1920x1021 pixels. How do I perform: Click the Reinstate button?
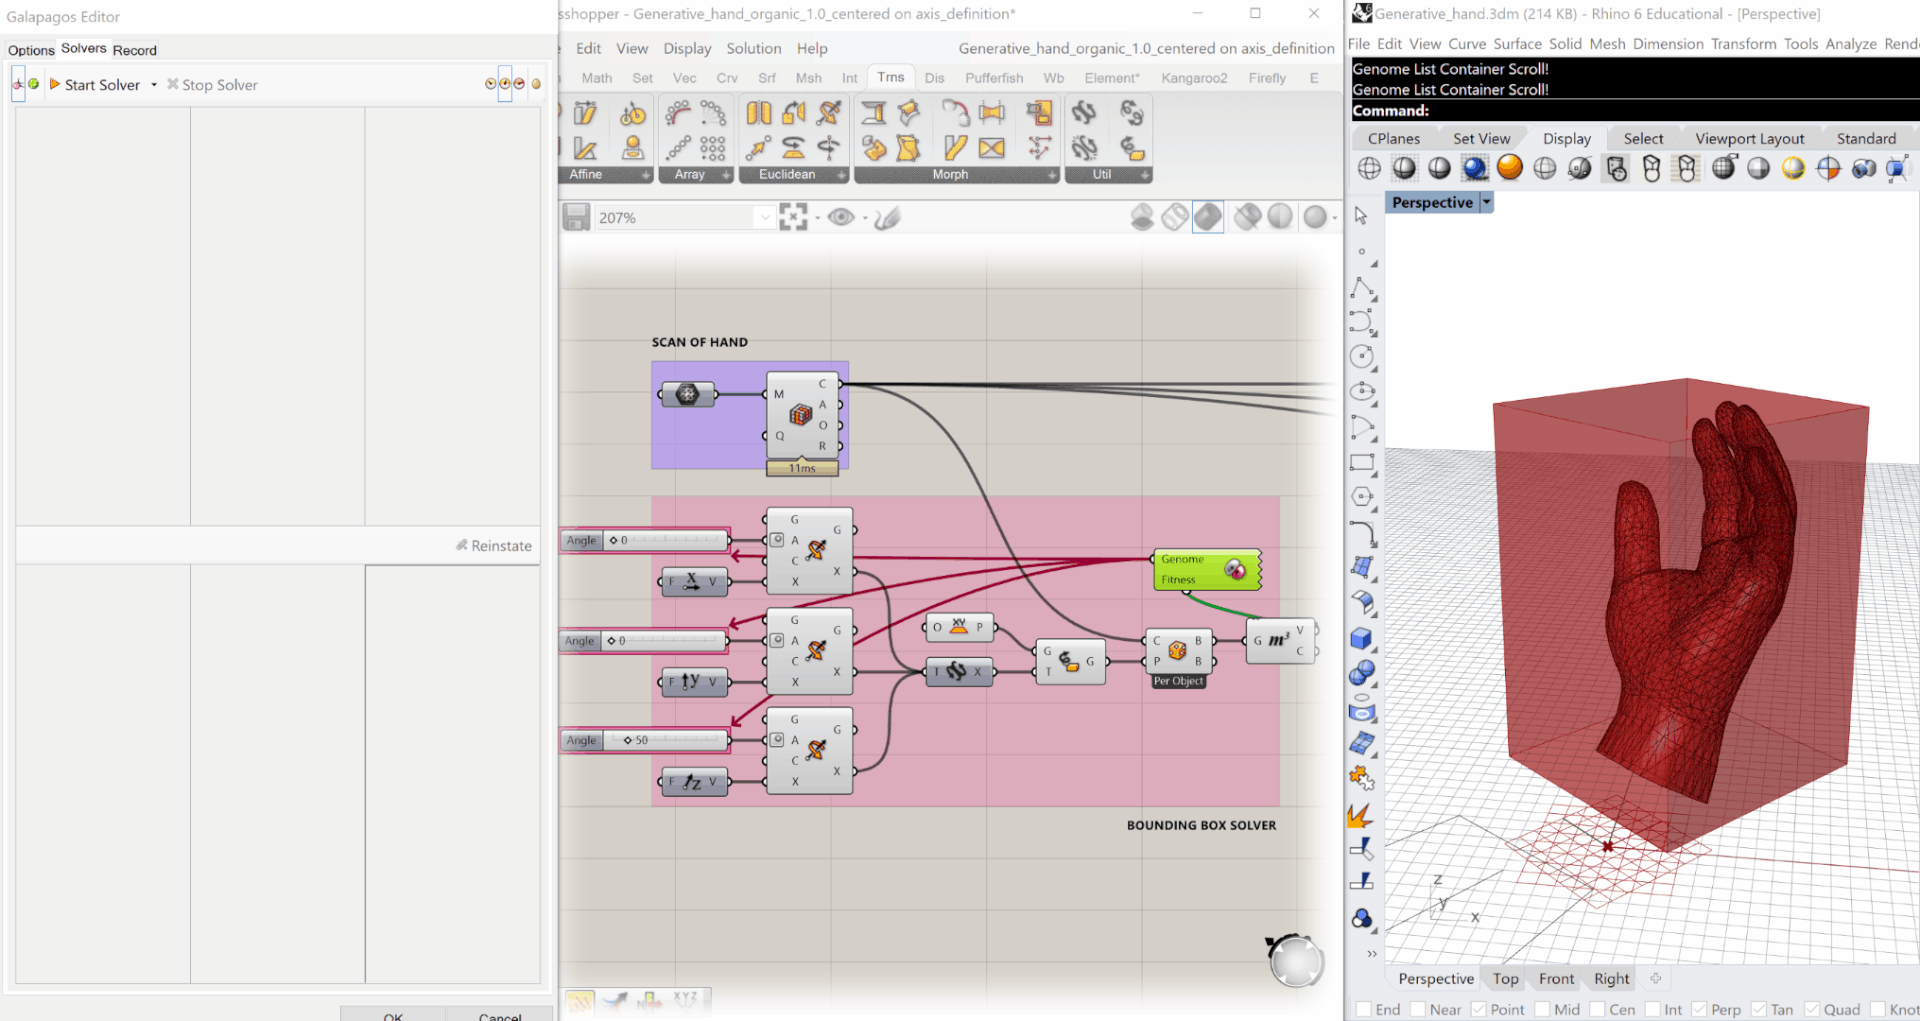[494, 546]
